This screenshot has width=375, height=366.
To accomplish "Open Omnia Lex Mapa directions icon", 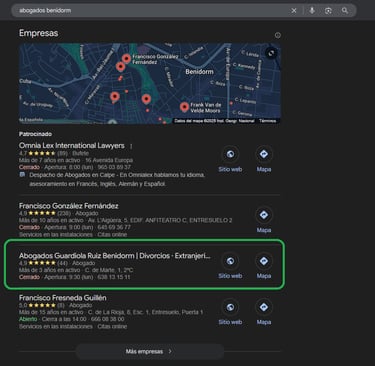I will tap(264, 154).
